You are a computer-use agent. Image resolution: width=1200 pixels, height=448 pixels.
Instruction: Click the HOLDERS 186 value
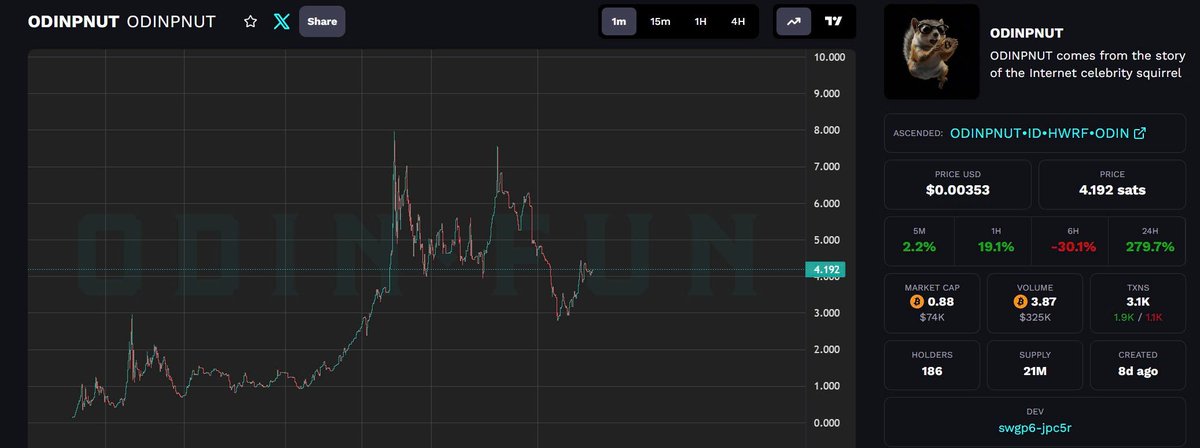pyautogui.click(x=931, y=371)
